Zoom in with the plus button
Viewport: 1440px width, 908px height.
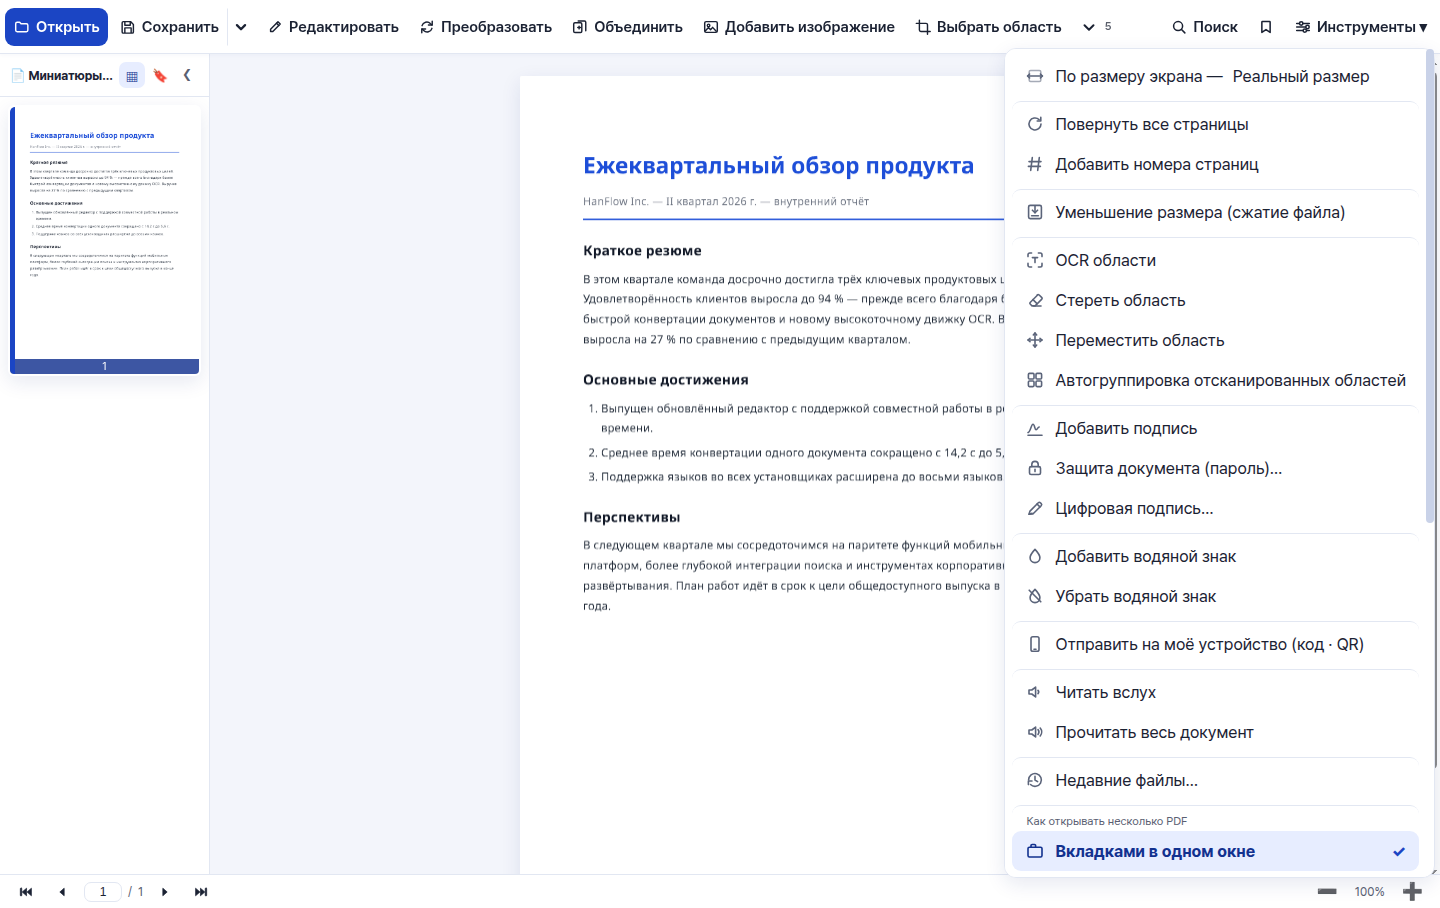click(1412, 891)
